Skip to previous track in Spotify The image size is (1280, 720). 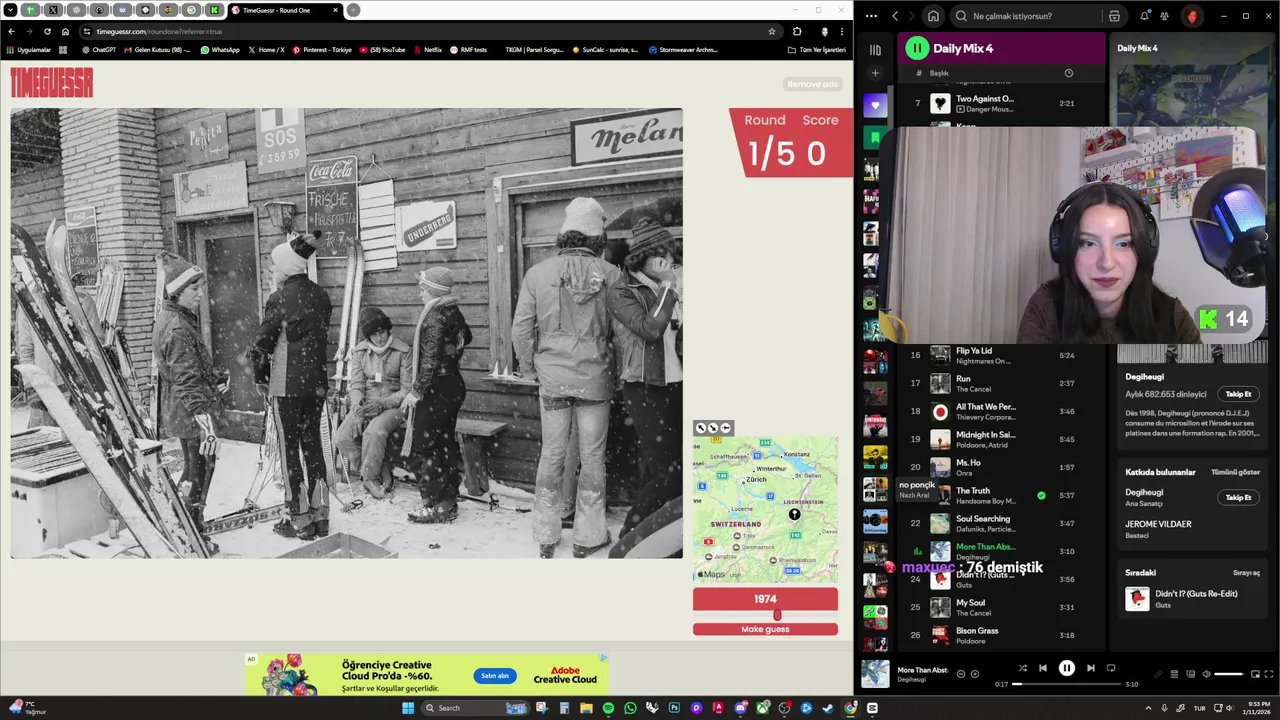1043,668
